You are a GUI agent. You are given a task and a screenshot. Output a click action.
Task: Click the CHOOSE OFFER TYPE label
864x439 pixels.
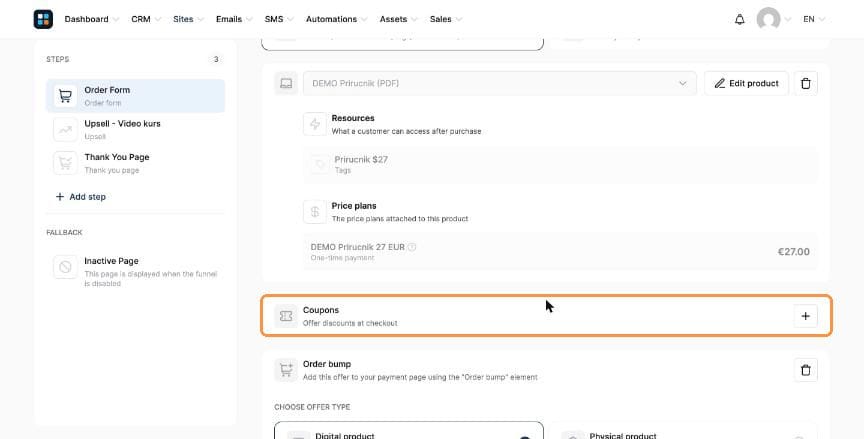(312, 407)
